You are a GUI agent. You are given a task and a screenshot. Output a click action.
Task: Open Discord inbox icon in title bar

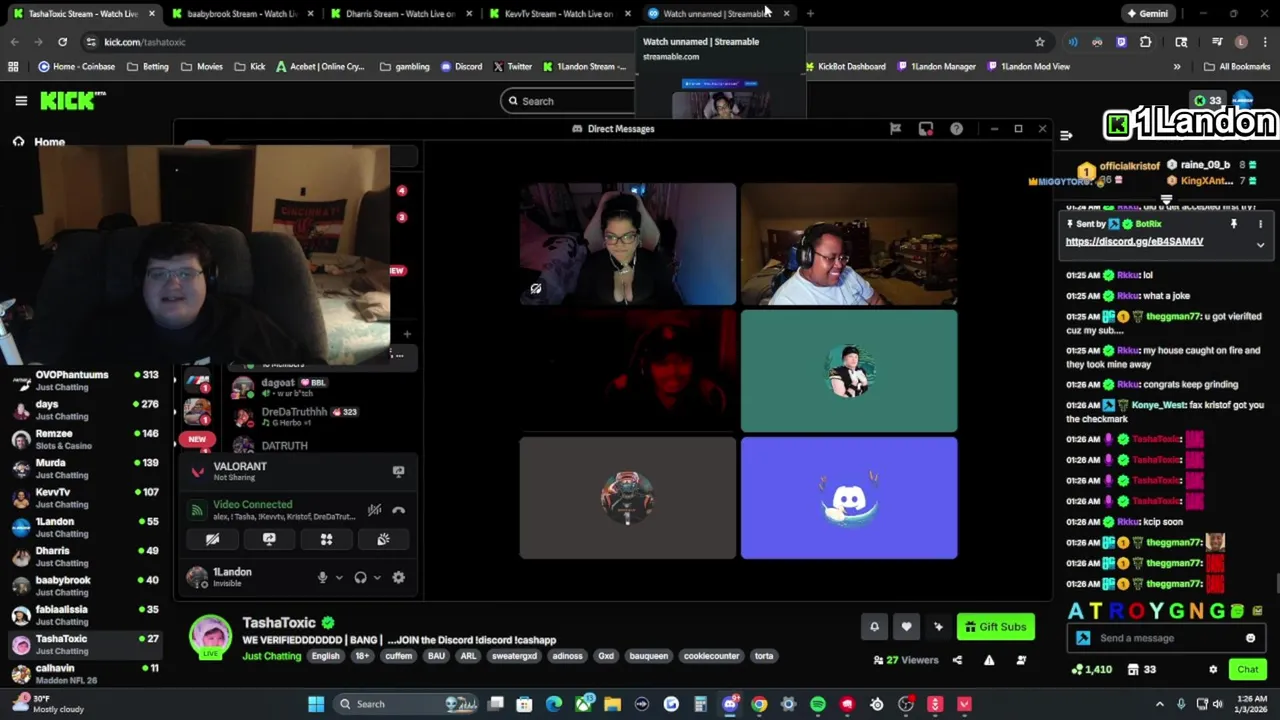tap(926, 129)
